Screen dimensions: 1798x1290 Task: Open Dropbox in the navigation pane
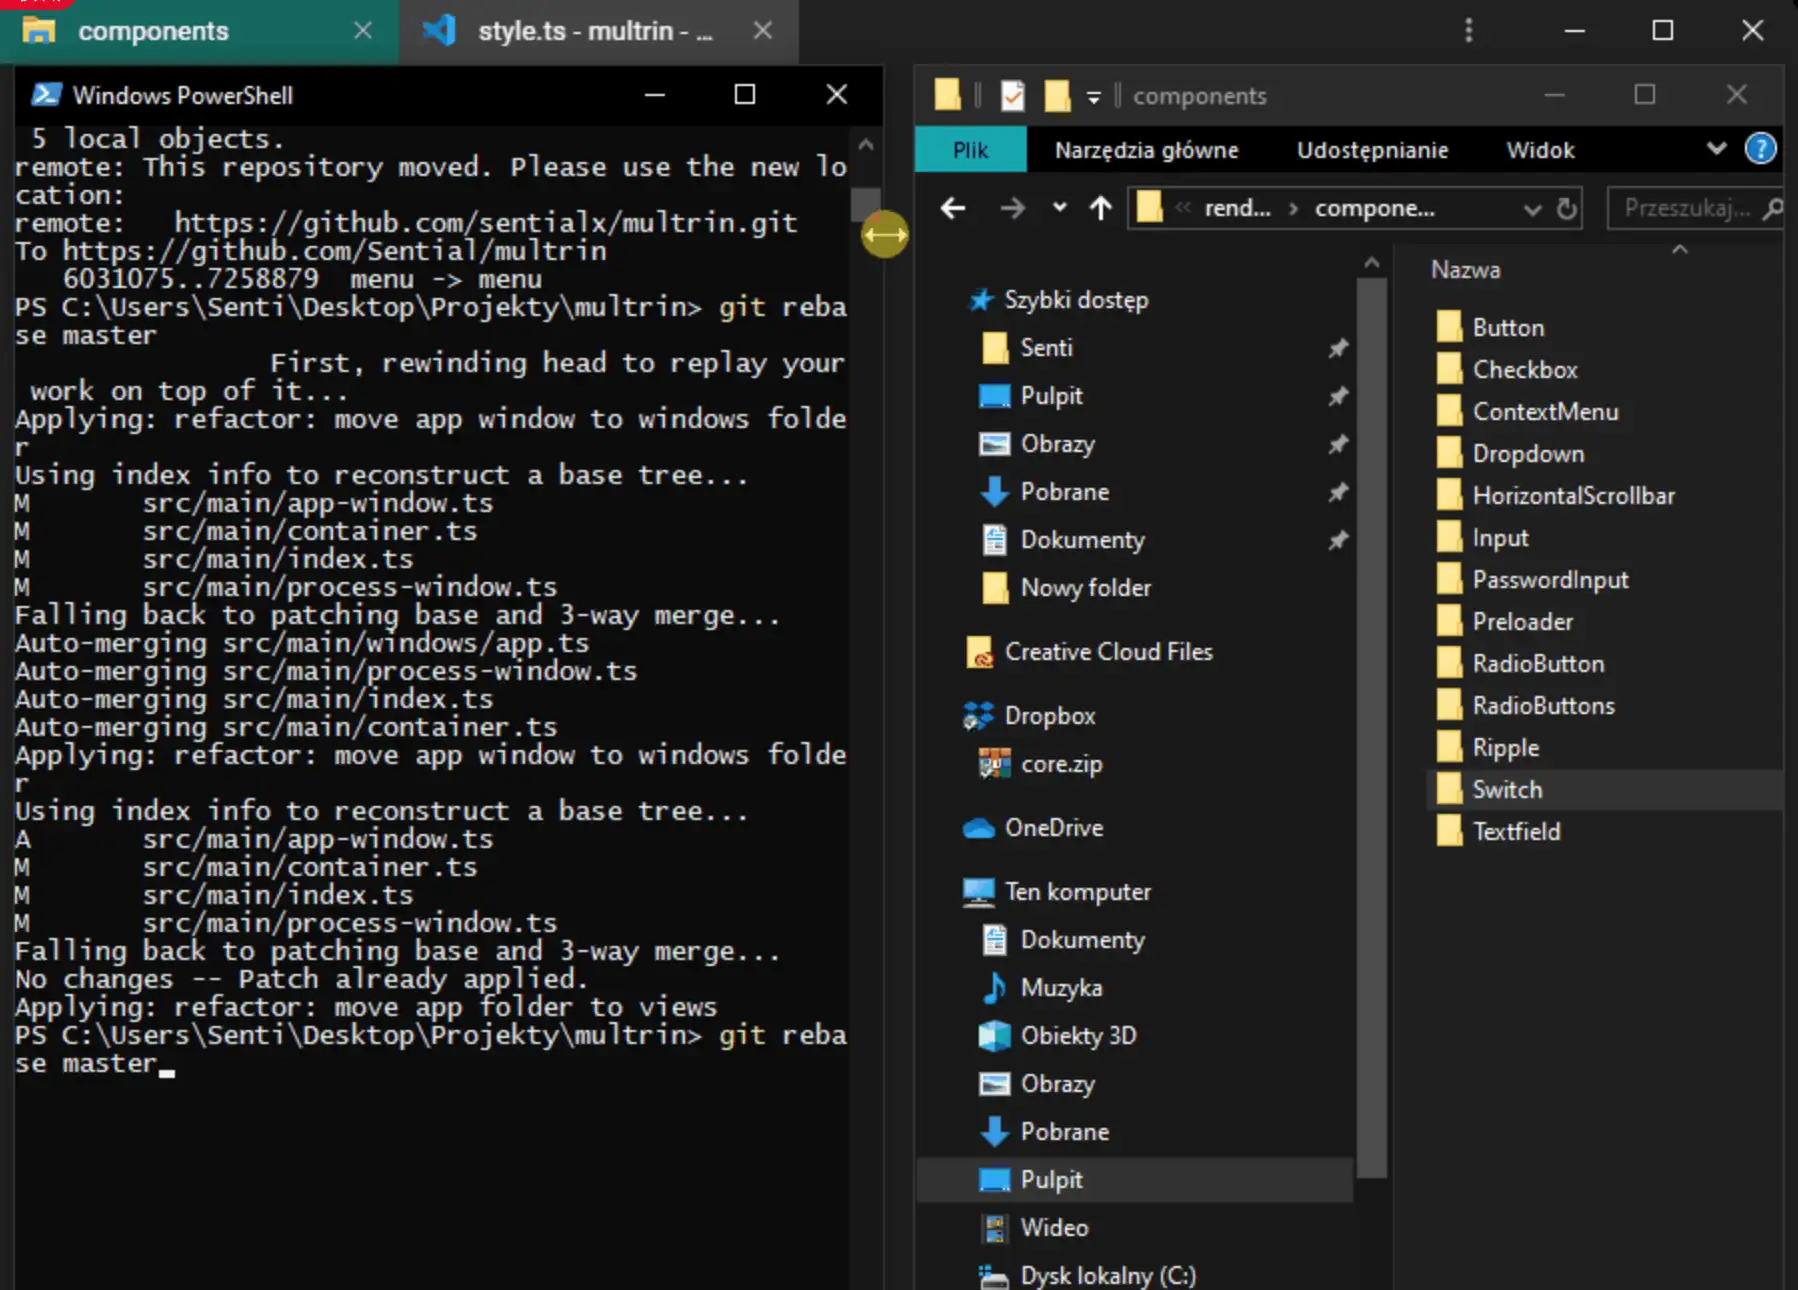click(1049, 716)
